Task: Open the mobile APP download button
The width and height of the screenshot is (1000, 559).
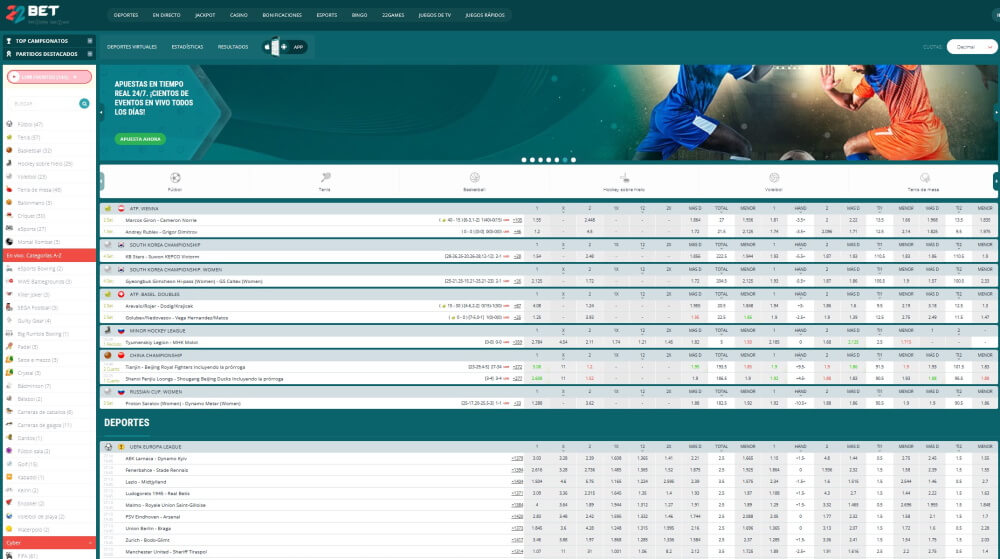Action: click(x=284, y=47)
